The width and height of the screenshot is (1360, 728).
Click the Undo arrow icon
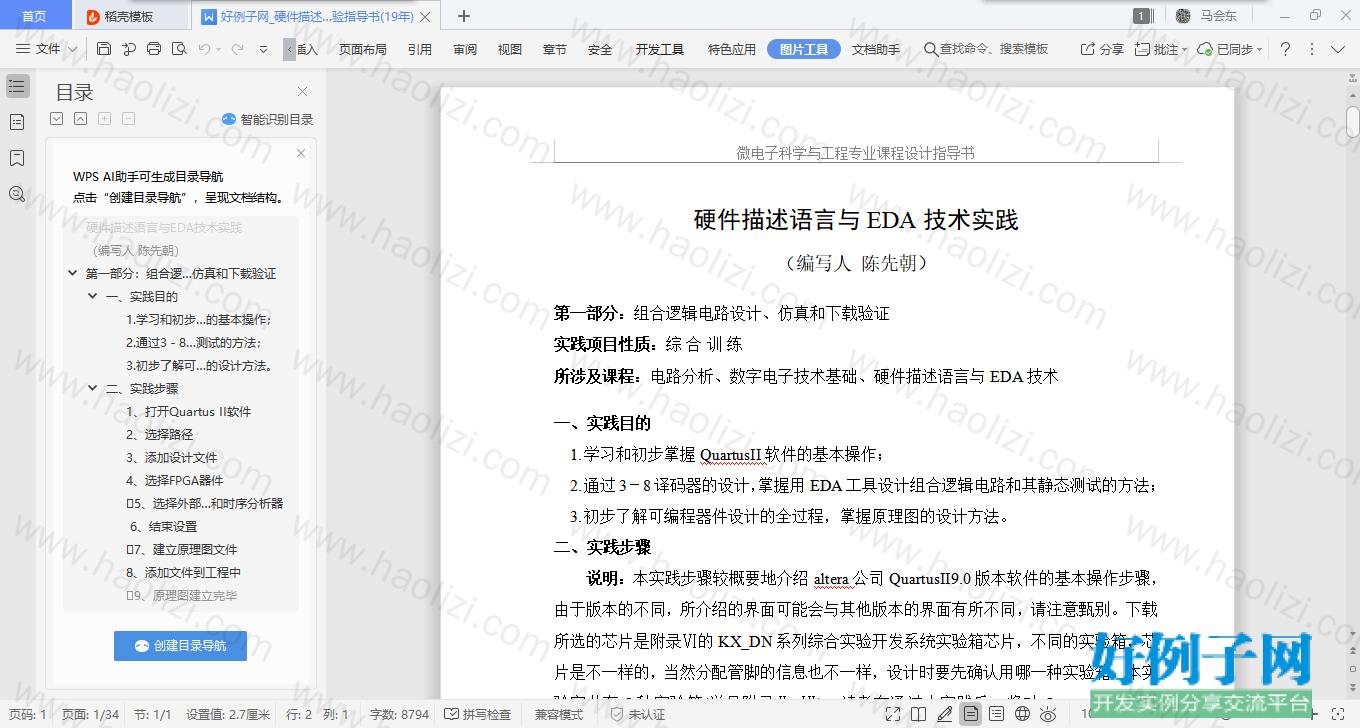pyautogui.click(x=204, y=49)
